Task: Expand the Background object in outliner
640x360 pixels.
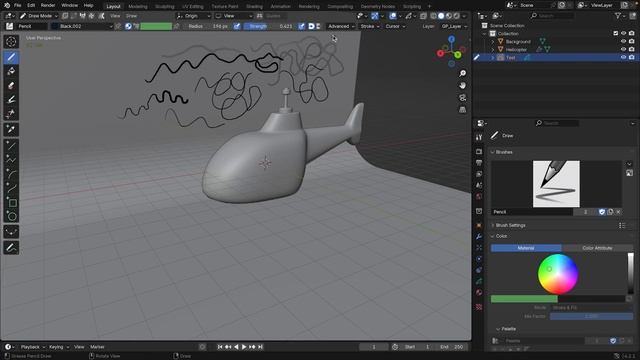Action: click(493, 42)
